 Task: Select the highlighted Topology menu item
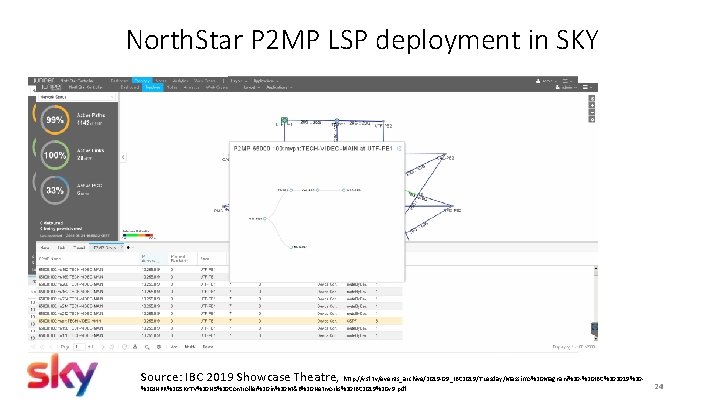coord(152,87)
